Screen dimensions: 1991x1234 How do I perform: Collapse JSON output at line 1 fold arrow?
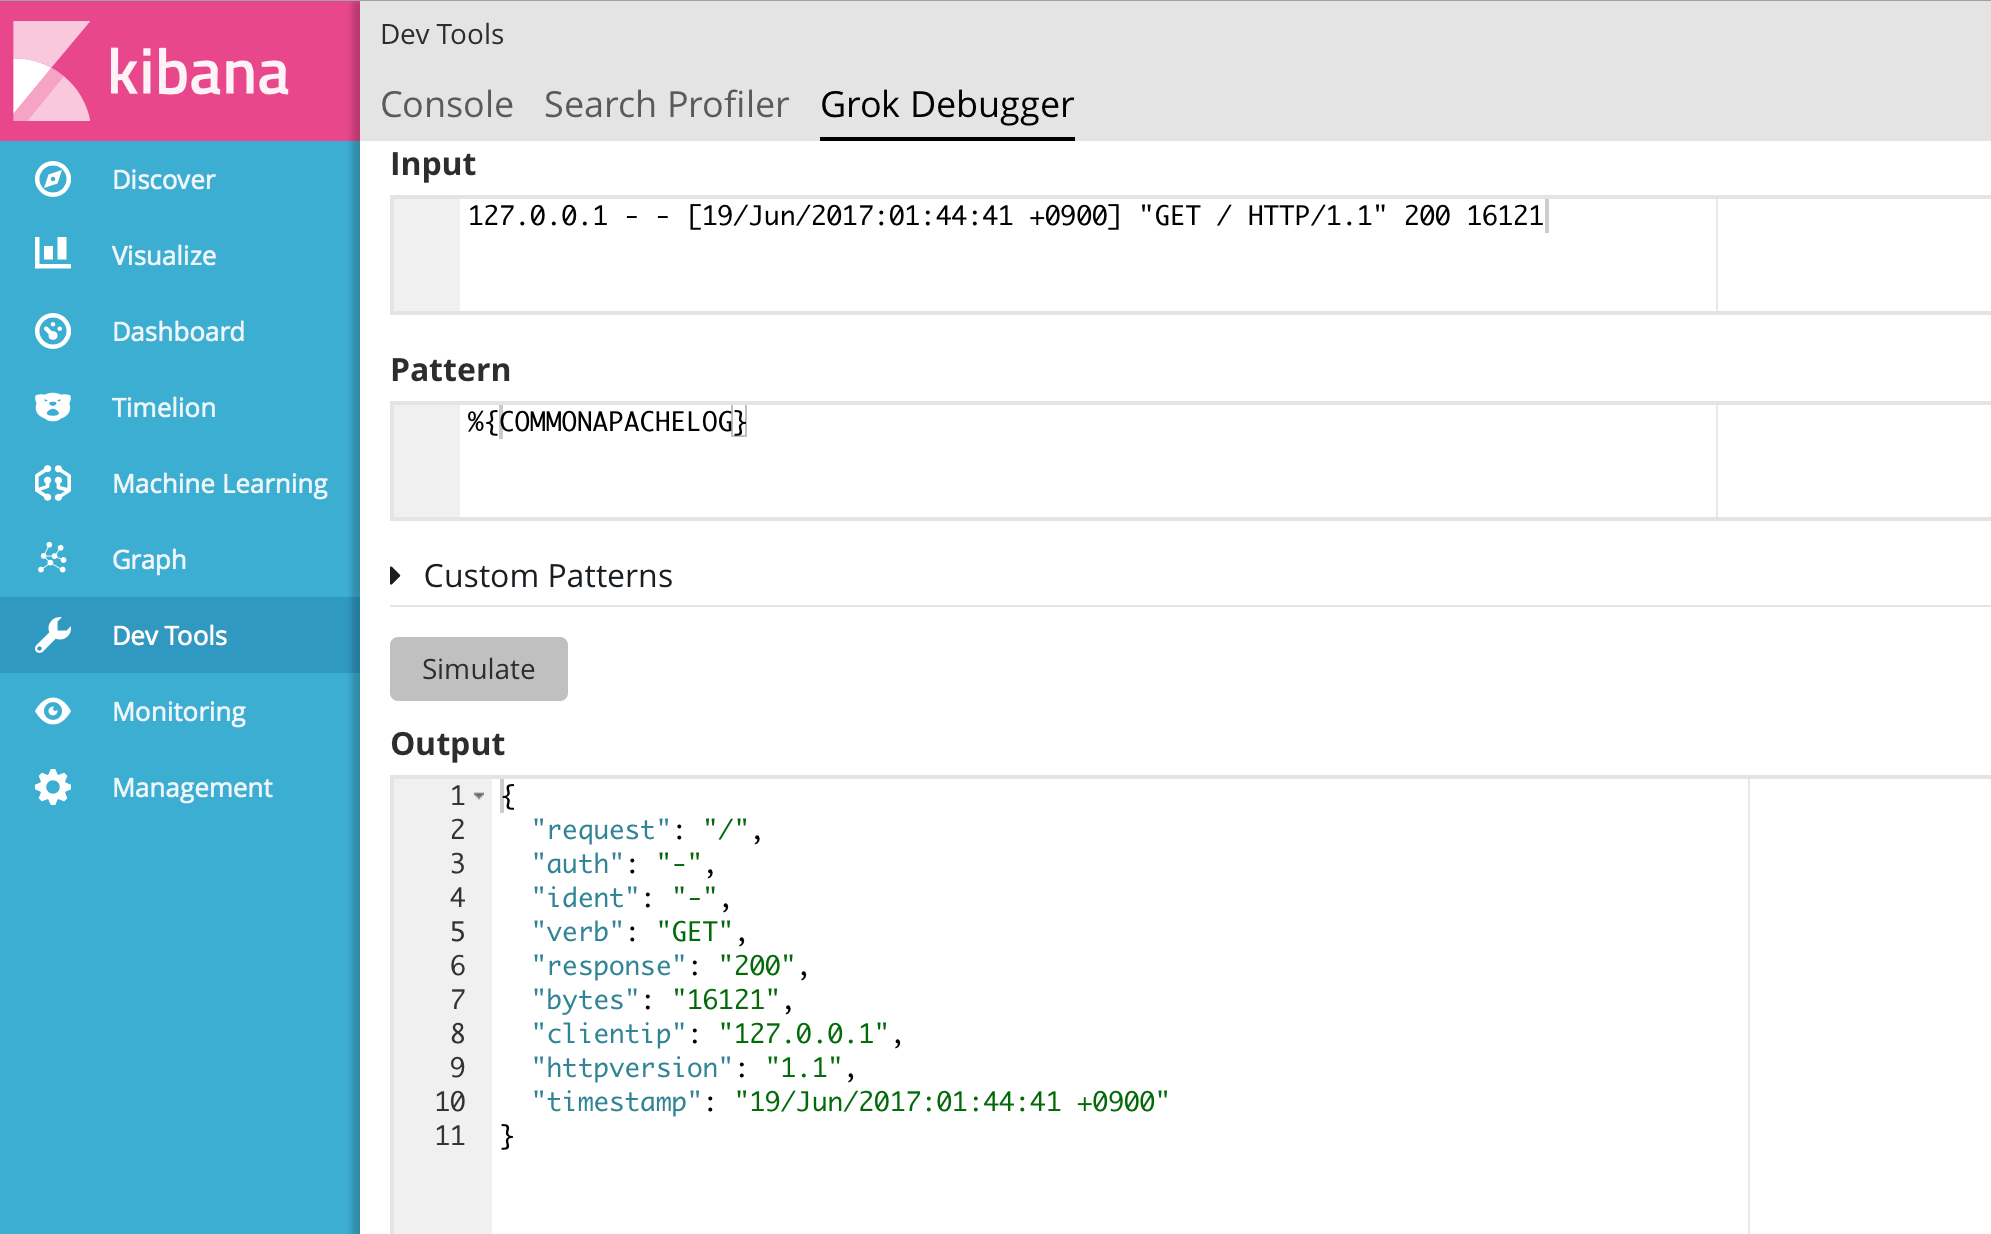[x=479, y=796]
